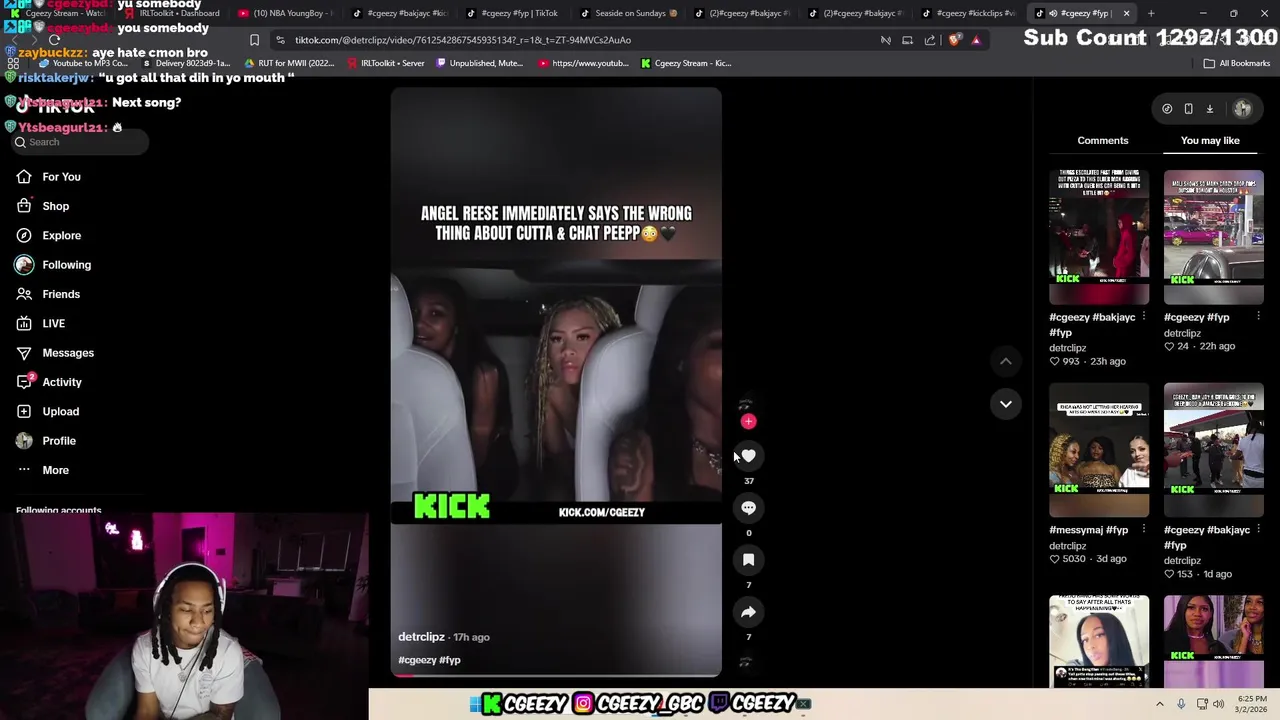The image size is (1280, 720).
Task: Click the TikTok search field
Action: click(x=80, y=142)
